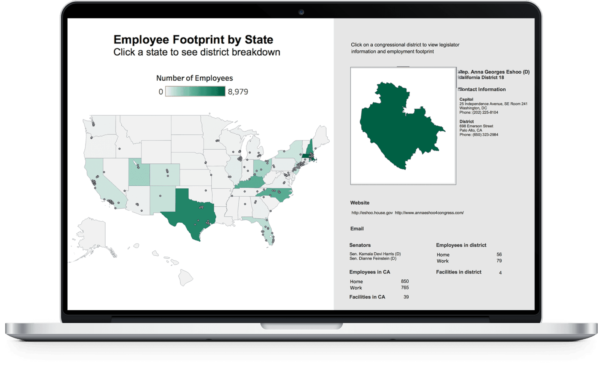The image size is (600, 366).
Task: Click Sen. Kamala Devi Harris entry
Action: pos(375,254)
